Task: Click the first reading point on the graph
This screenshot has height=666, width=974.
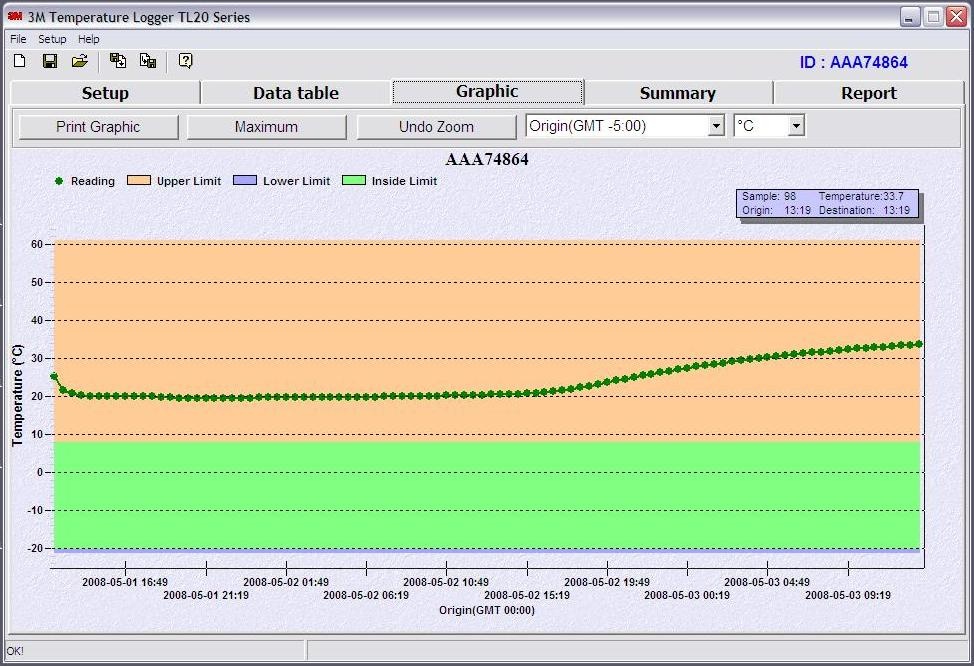Action: pyautogui.click(x=54, y=376)
